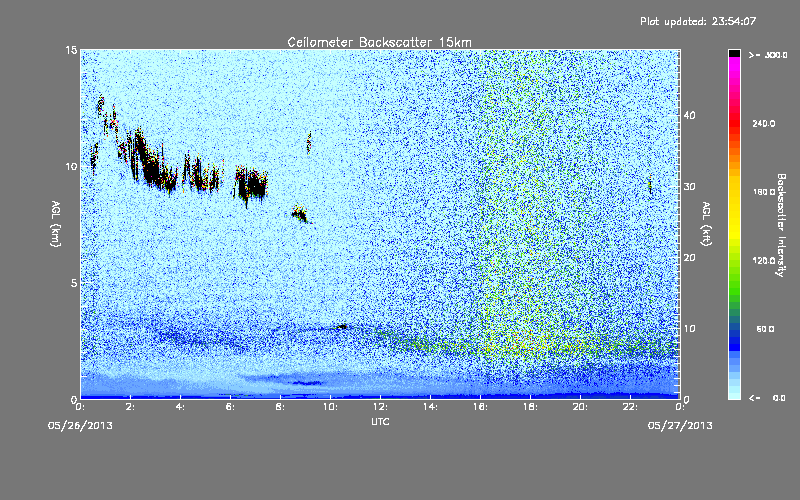Click the '4:' hour tick on the time axis
This screenshot has height=500, width=800.
(180, 407)
